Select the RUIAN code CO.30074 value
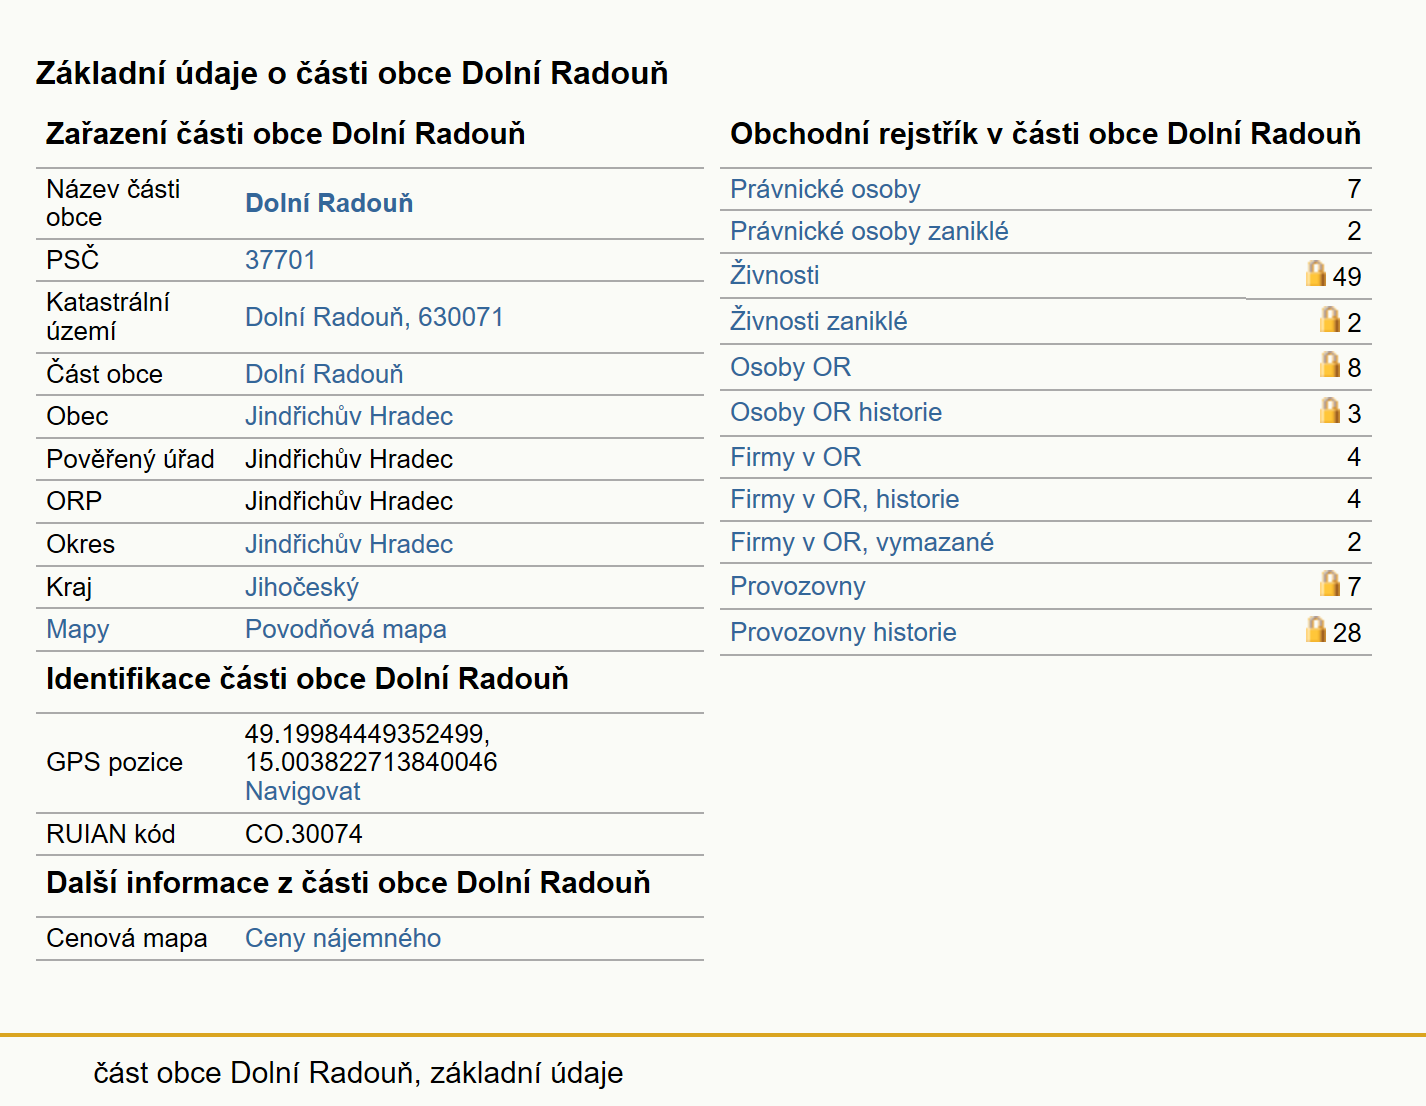The width and height of the screenshot is (1426, 1106). [304, 834]
